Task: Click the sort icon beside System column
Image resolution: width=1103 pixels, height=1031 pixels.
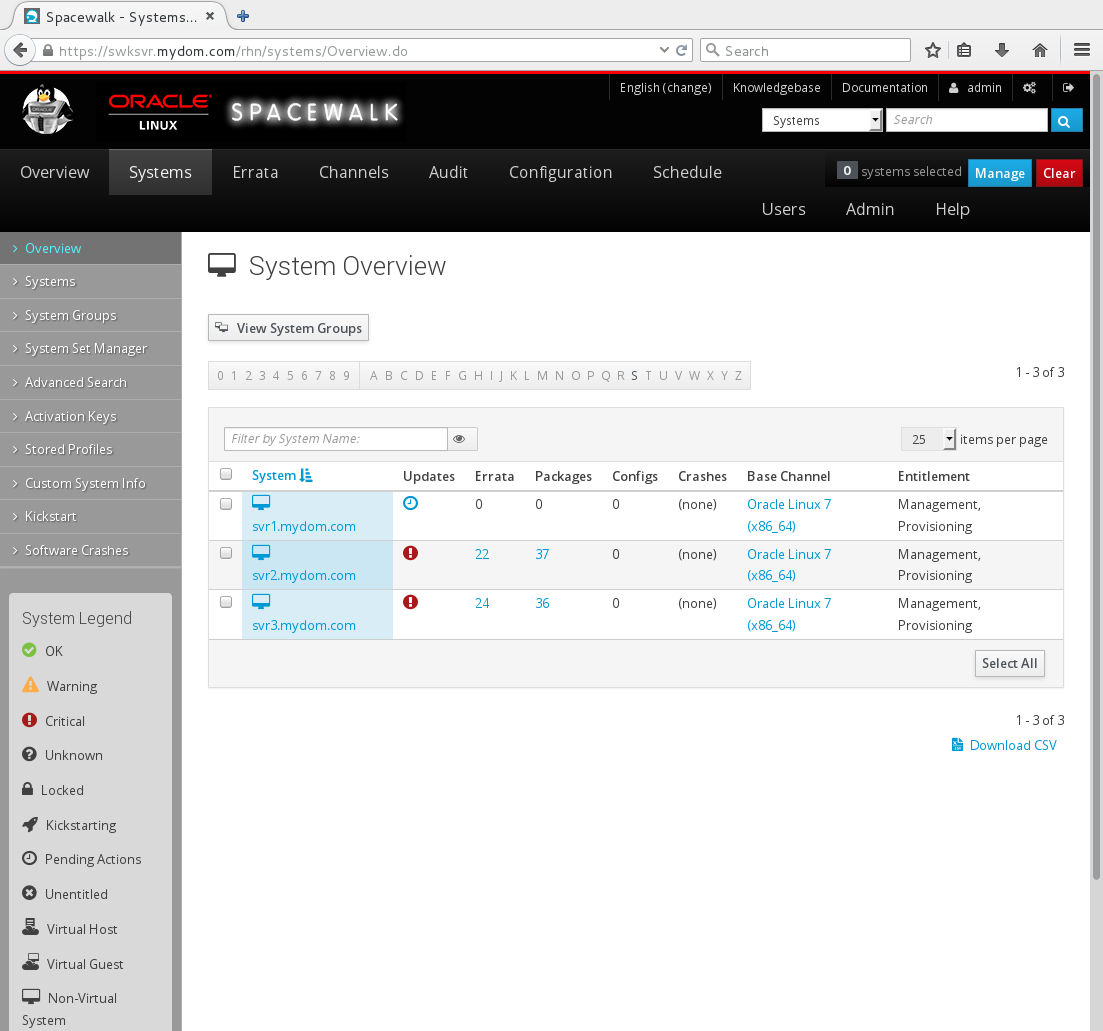Action: coord(306,475)
